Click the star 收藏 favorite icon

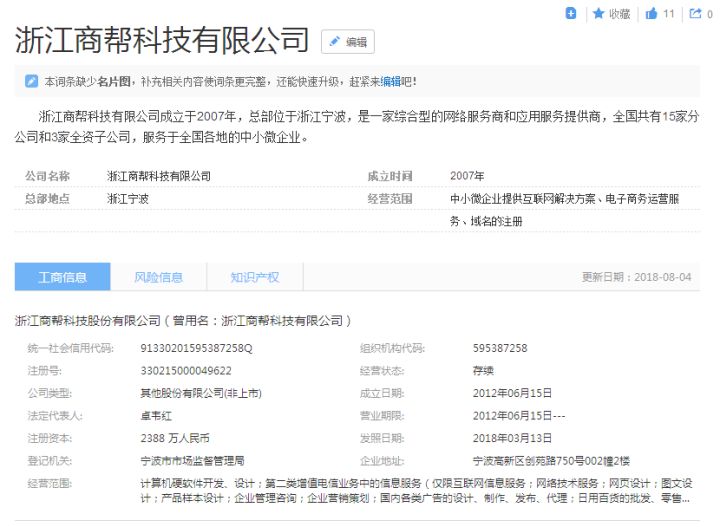click(599, 14)
